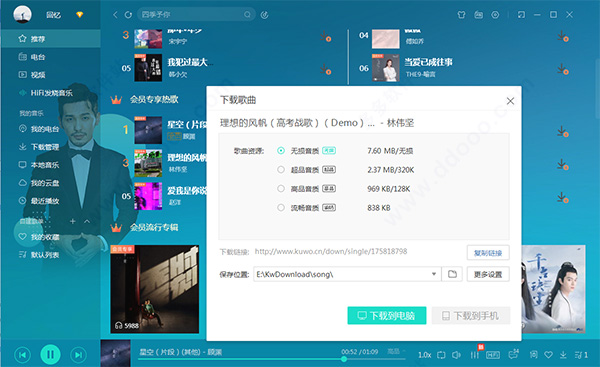The width and height of the screenshot is (600, 367).
Task: Open the 星空 (片段) song entry
Action: [x=187, y=124]
